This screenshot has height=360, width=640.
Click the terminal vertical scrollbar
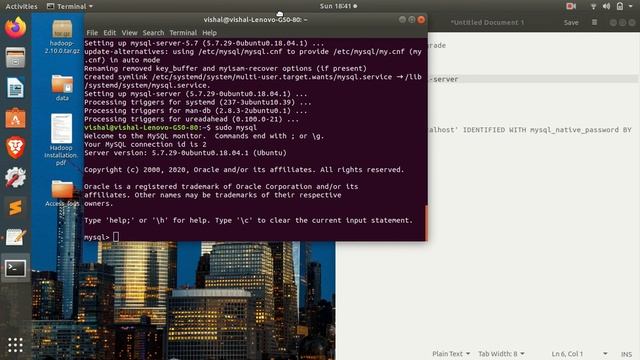click(x=426, y=222)
